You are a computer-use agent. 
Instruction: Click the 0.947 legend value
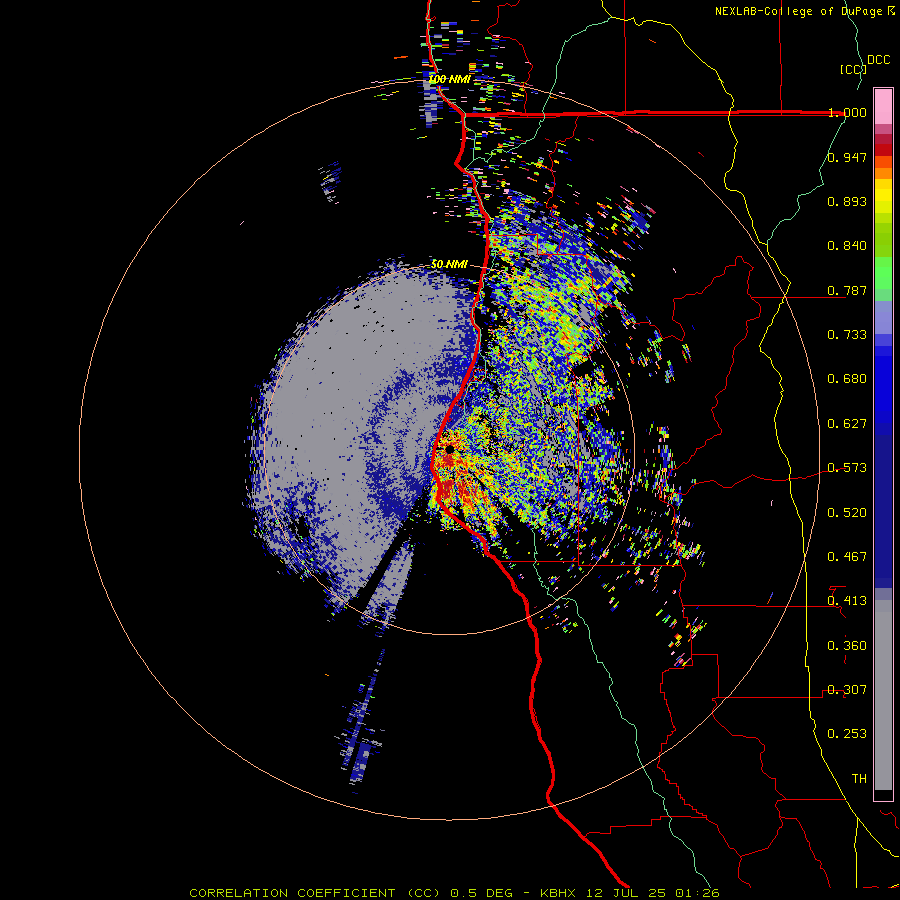[x=847, y=157]
